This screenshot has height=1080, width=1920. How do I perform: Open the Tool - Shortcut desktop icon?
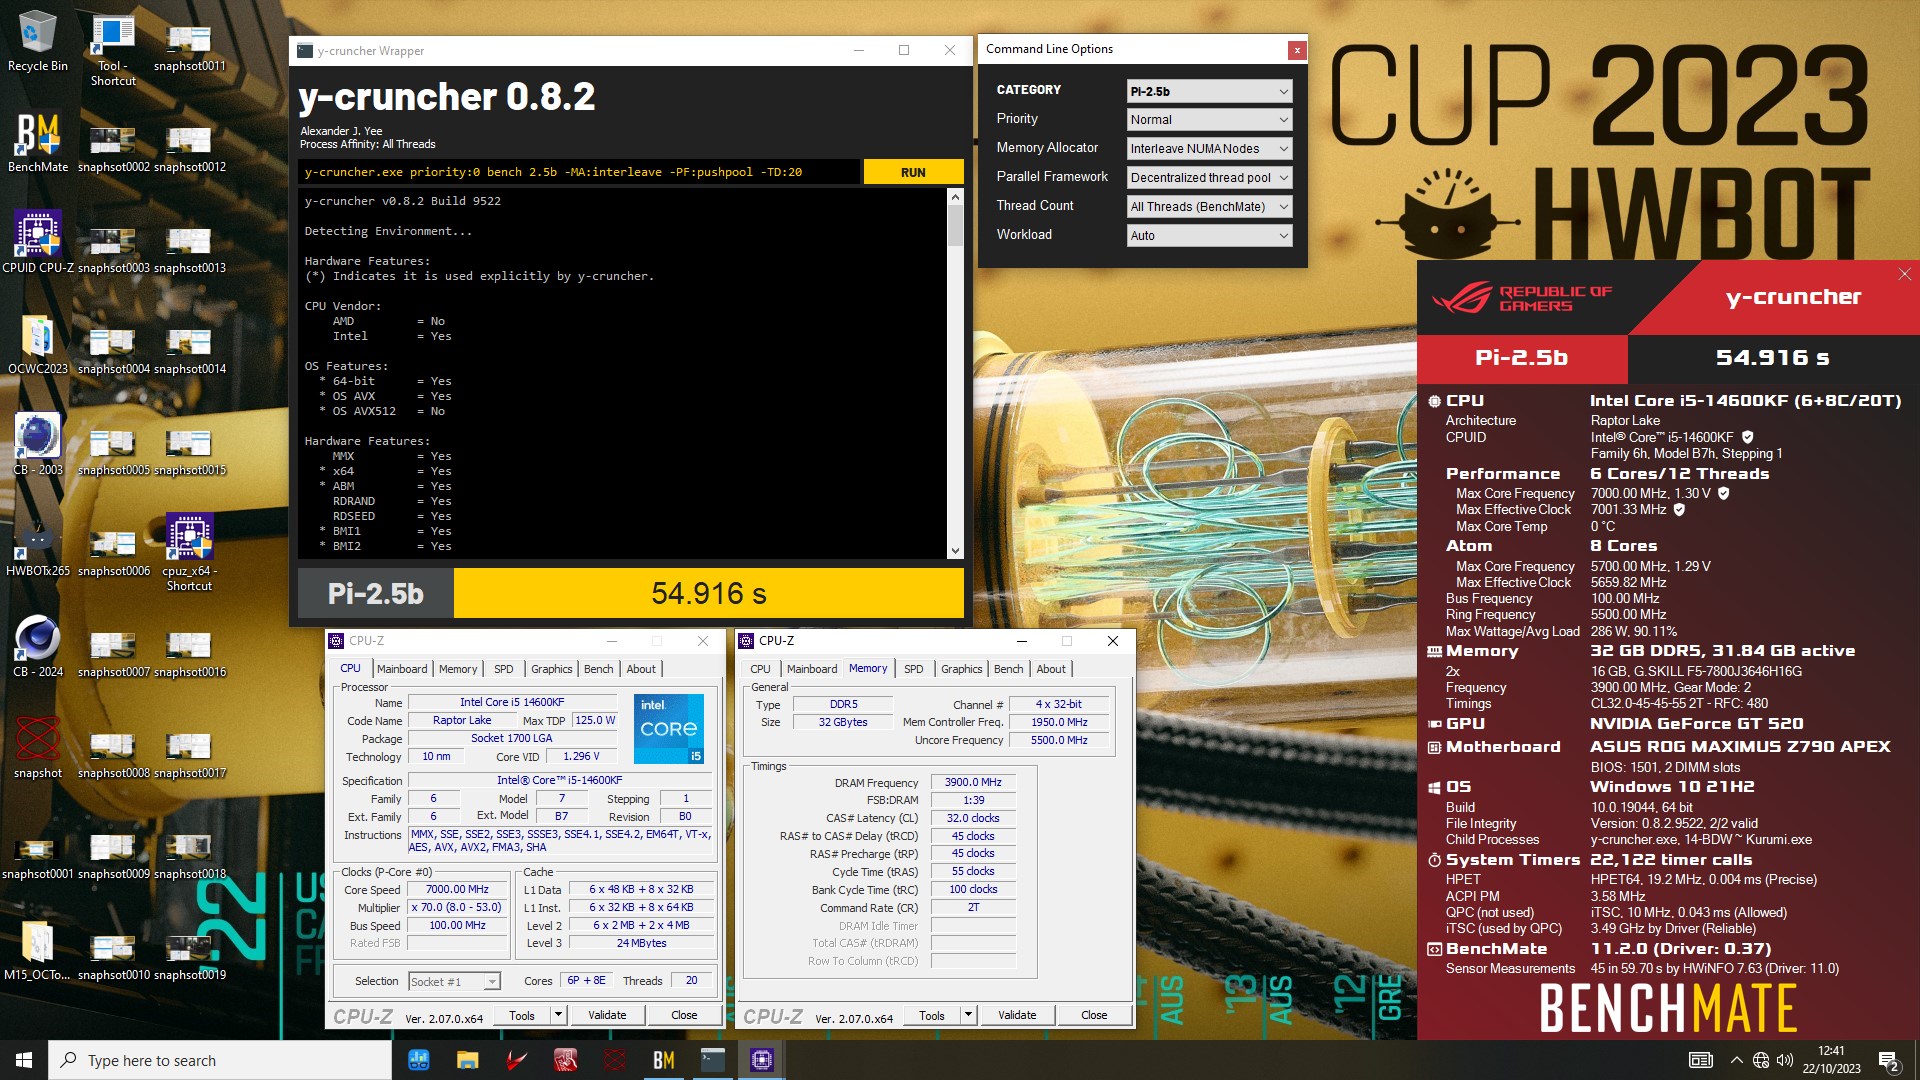click(113, 50)
